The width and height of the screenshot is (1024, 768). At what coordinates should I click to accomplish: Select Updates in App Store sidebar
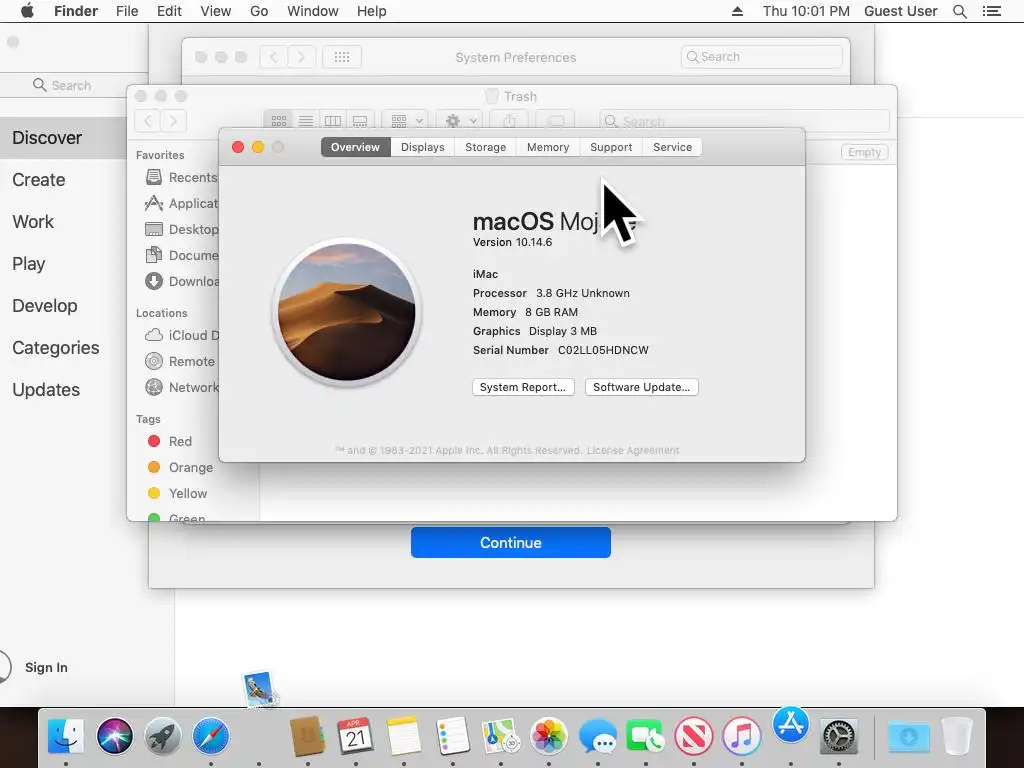point(46,390)
